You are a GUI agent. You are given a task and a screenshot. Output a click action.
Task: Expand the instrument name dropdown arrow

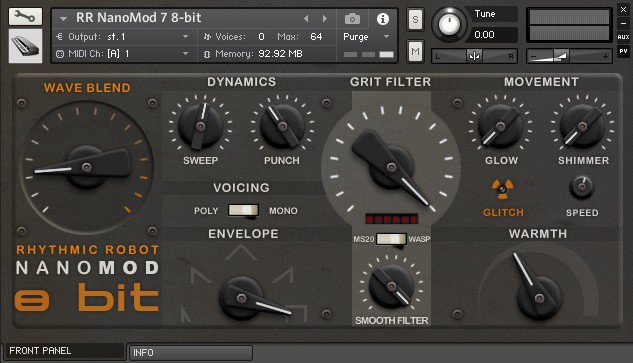[63, 19]
